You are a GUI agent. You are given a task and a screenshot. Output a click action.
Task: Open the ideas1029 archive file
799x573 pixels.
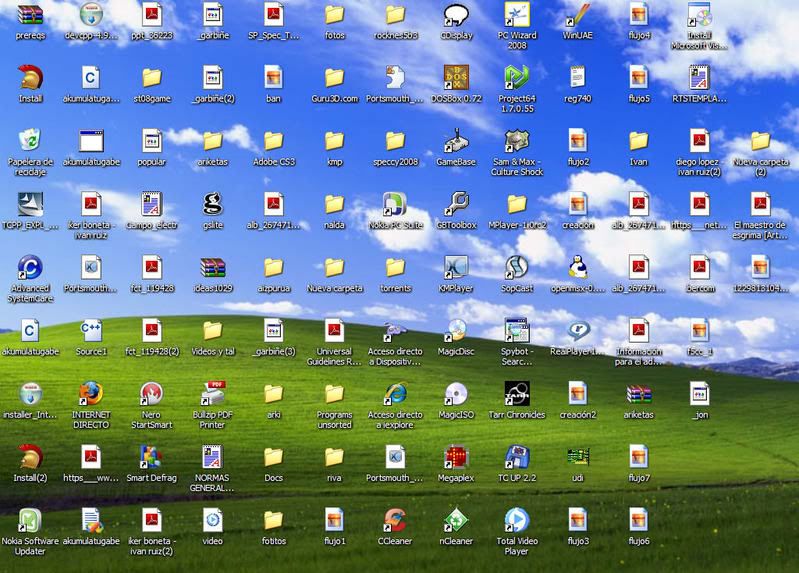coord(212,267)
